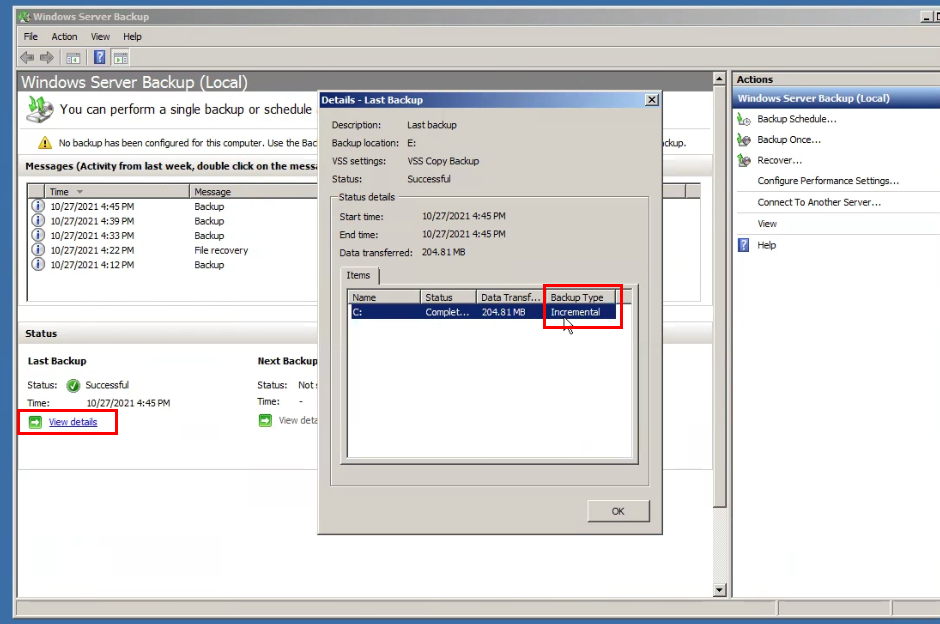
Task: Open the Action menu
Action: pyautogui.click(x=64, y=37)
